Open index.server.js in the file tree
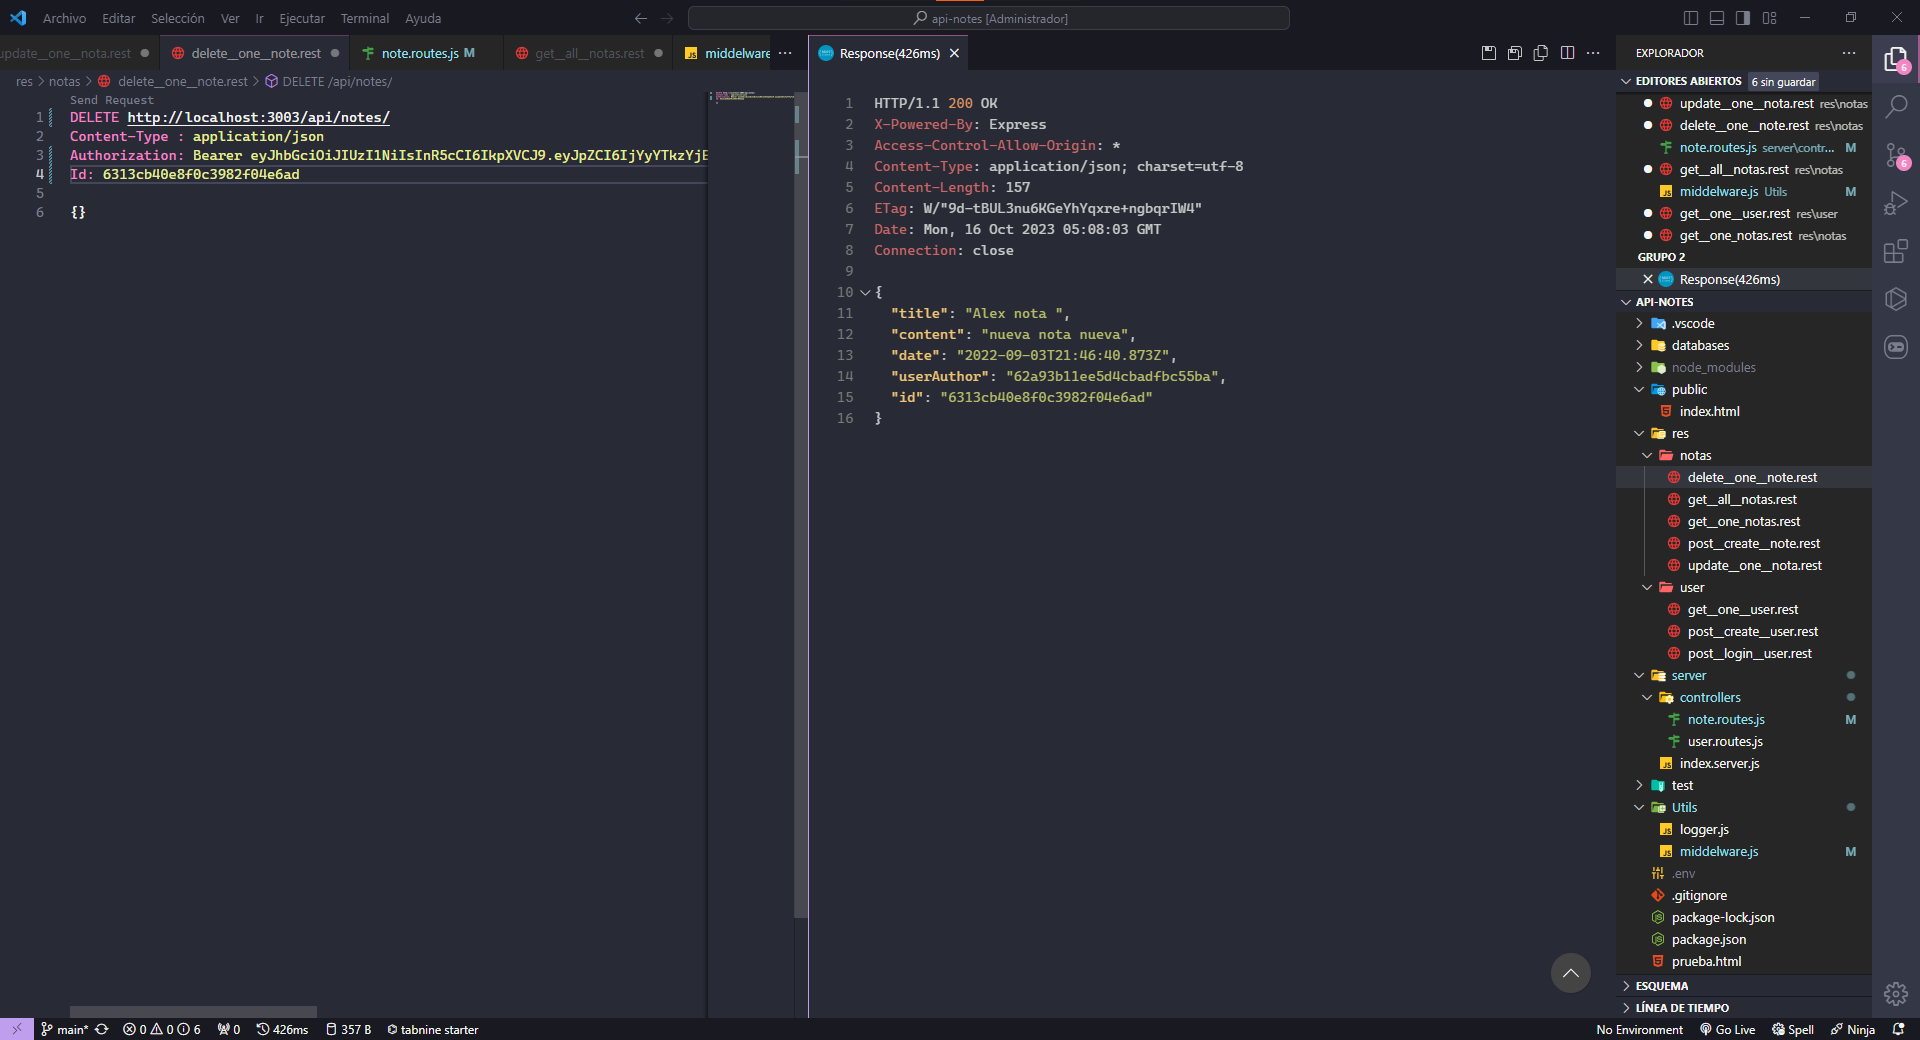 1719,763
